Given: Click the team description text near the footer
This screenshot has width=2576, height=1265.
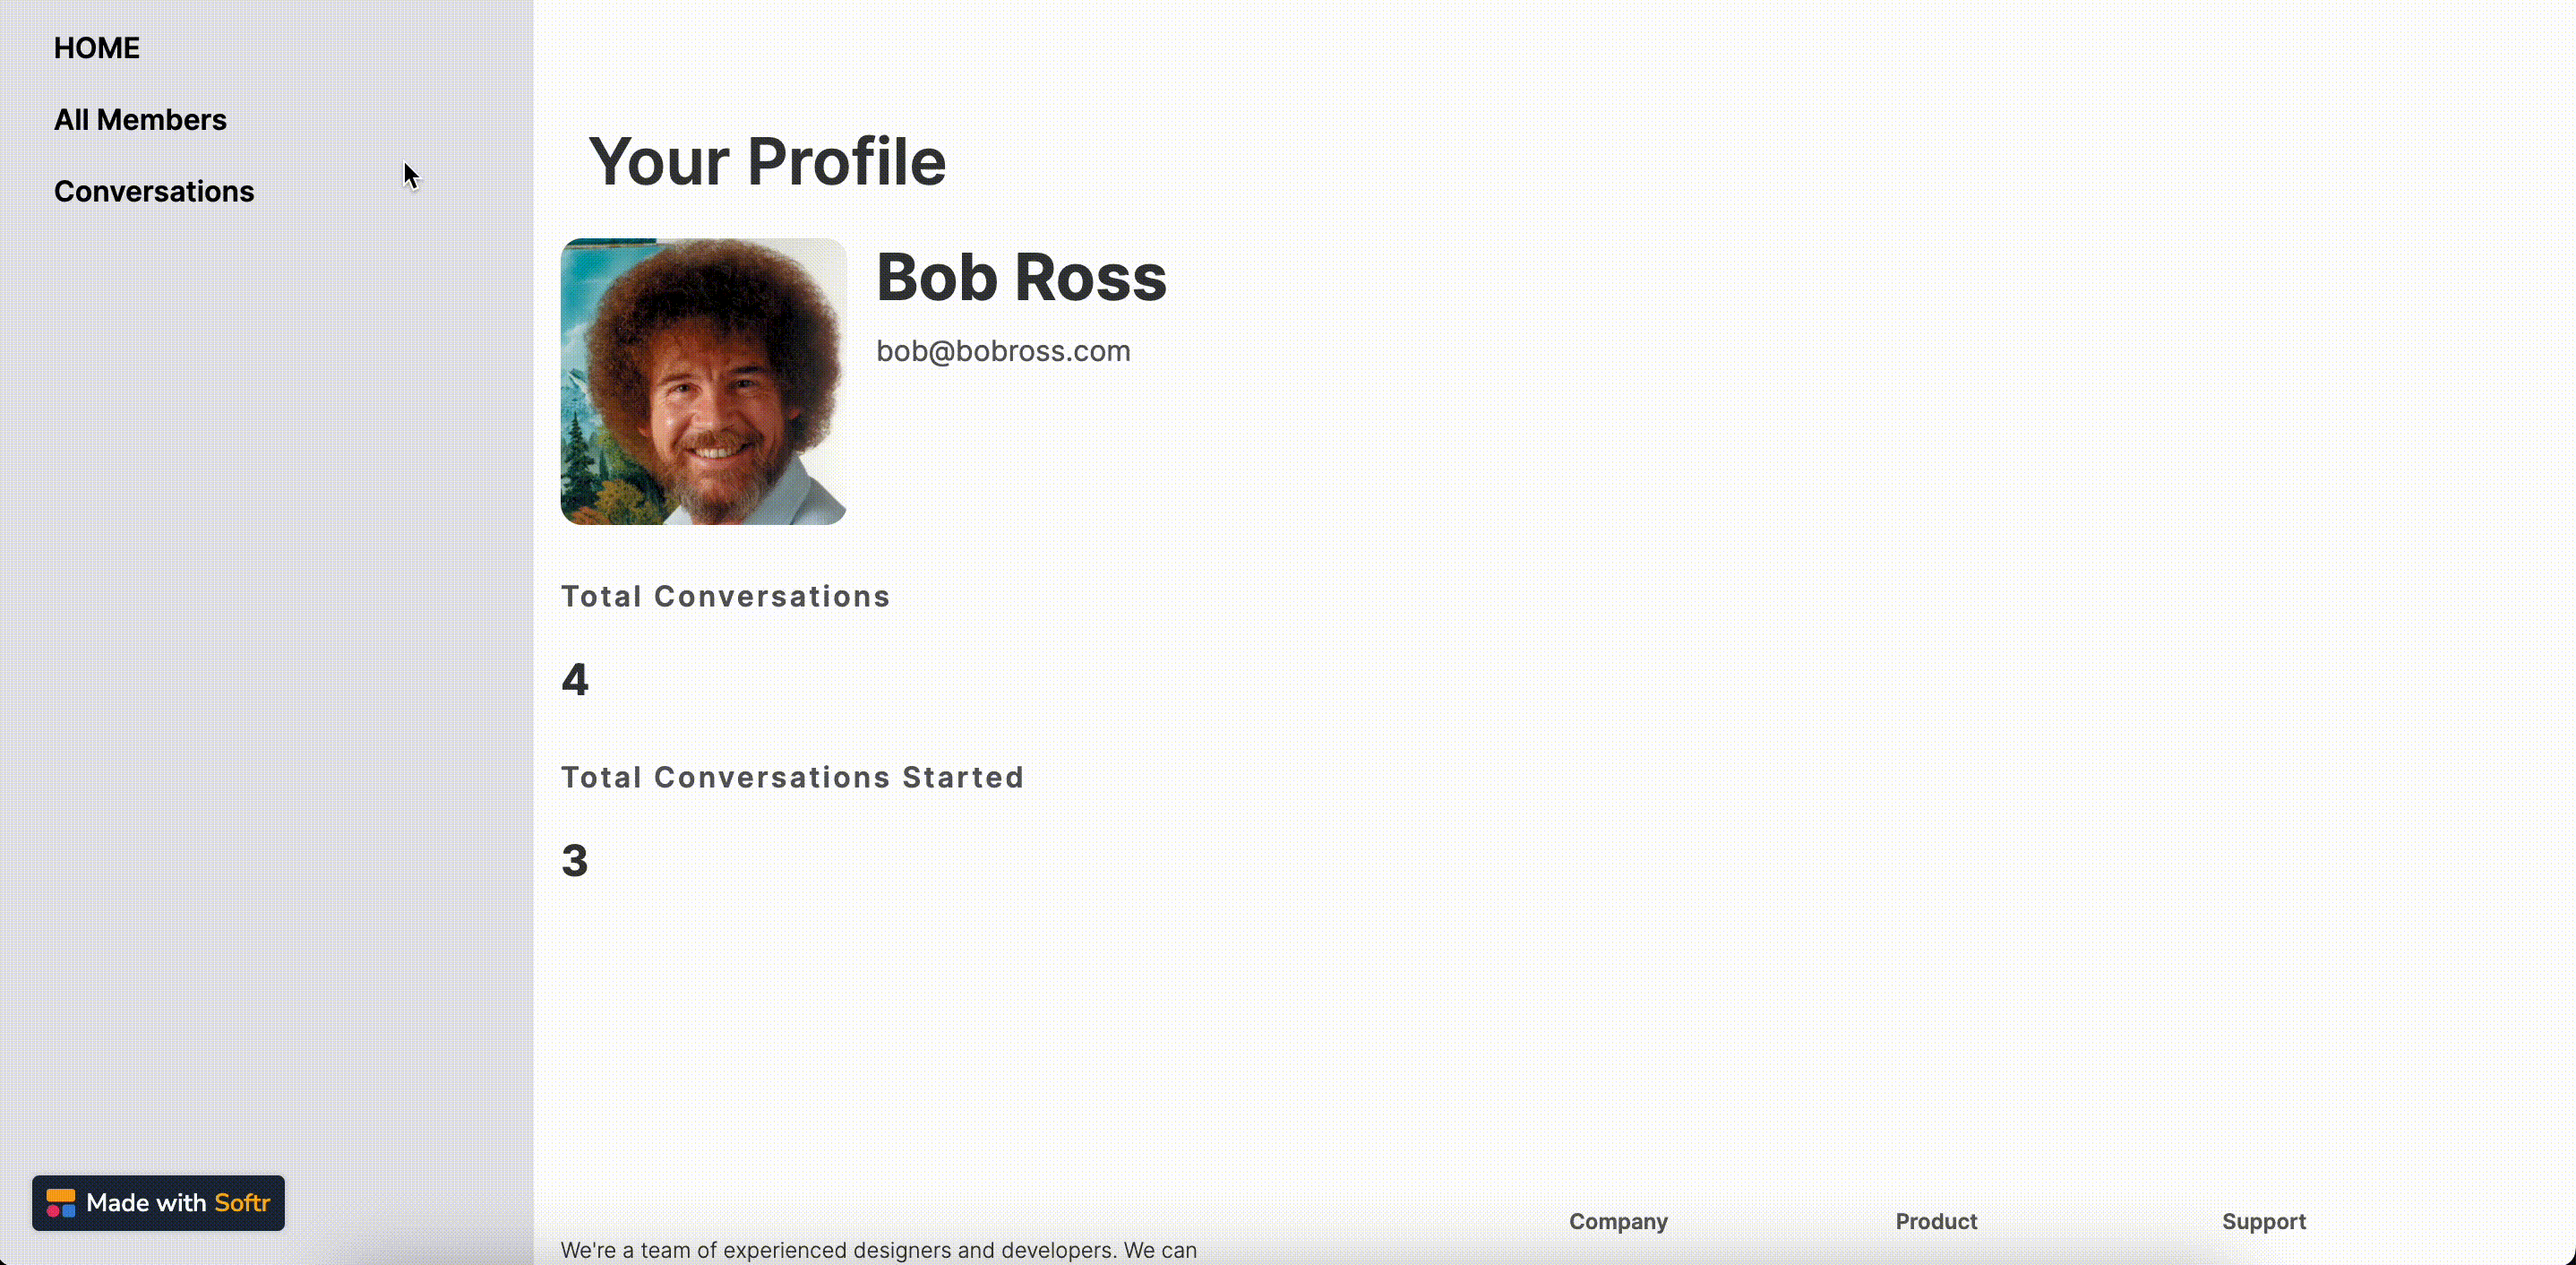Looking at the screenshot, I should click(x=879, y=1249).
